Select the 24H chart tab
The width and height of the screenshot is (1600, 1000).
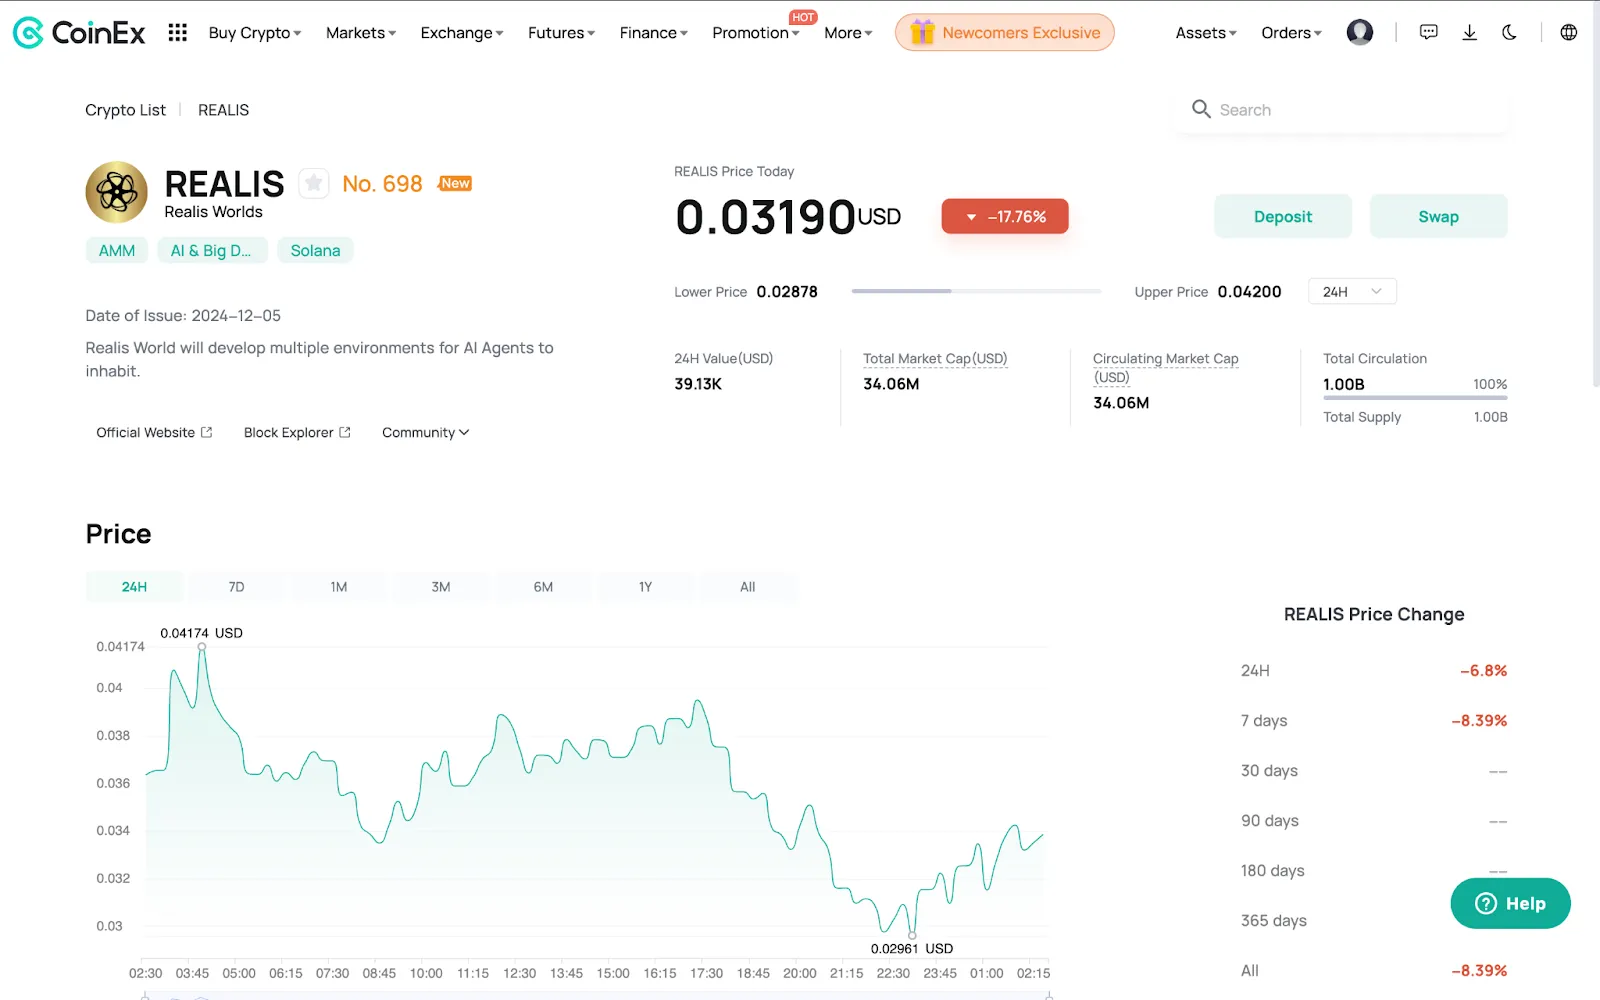[x=134, y=587]
